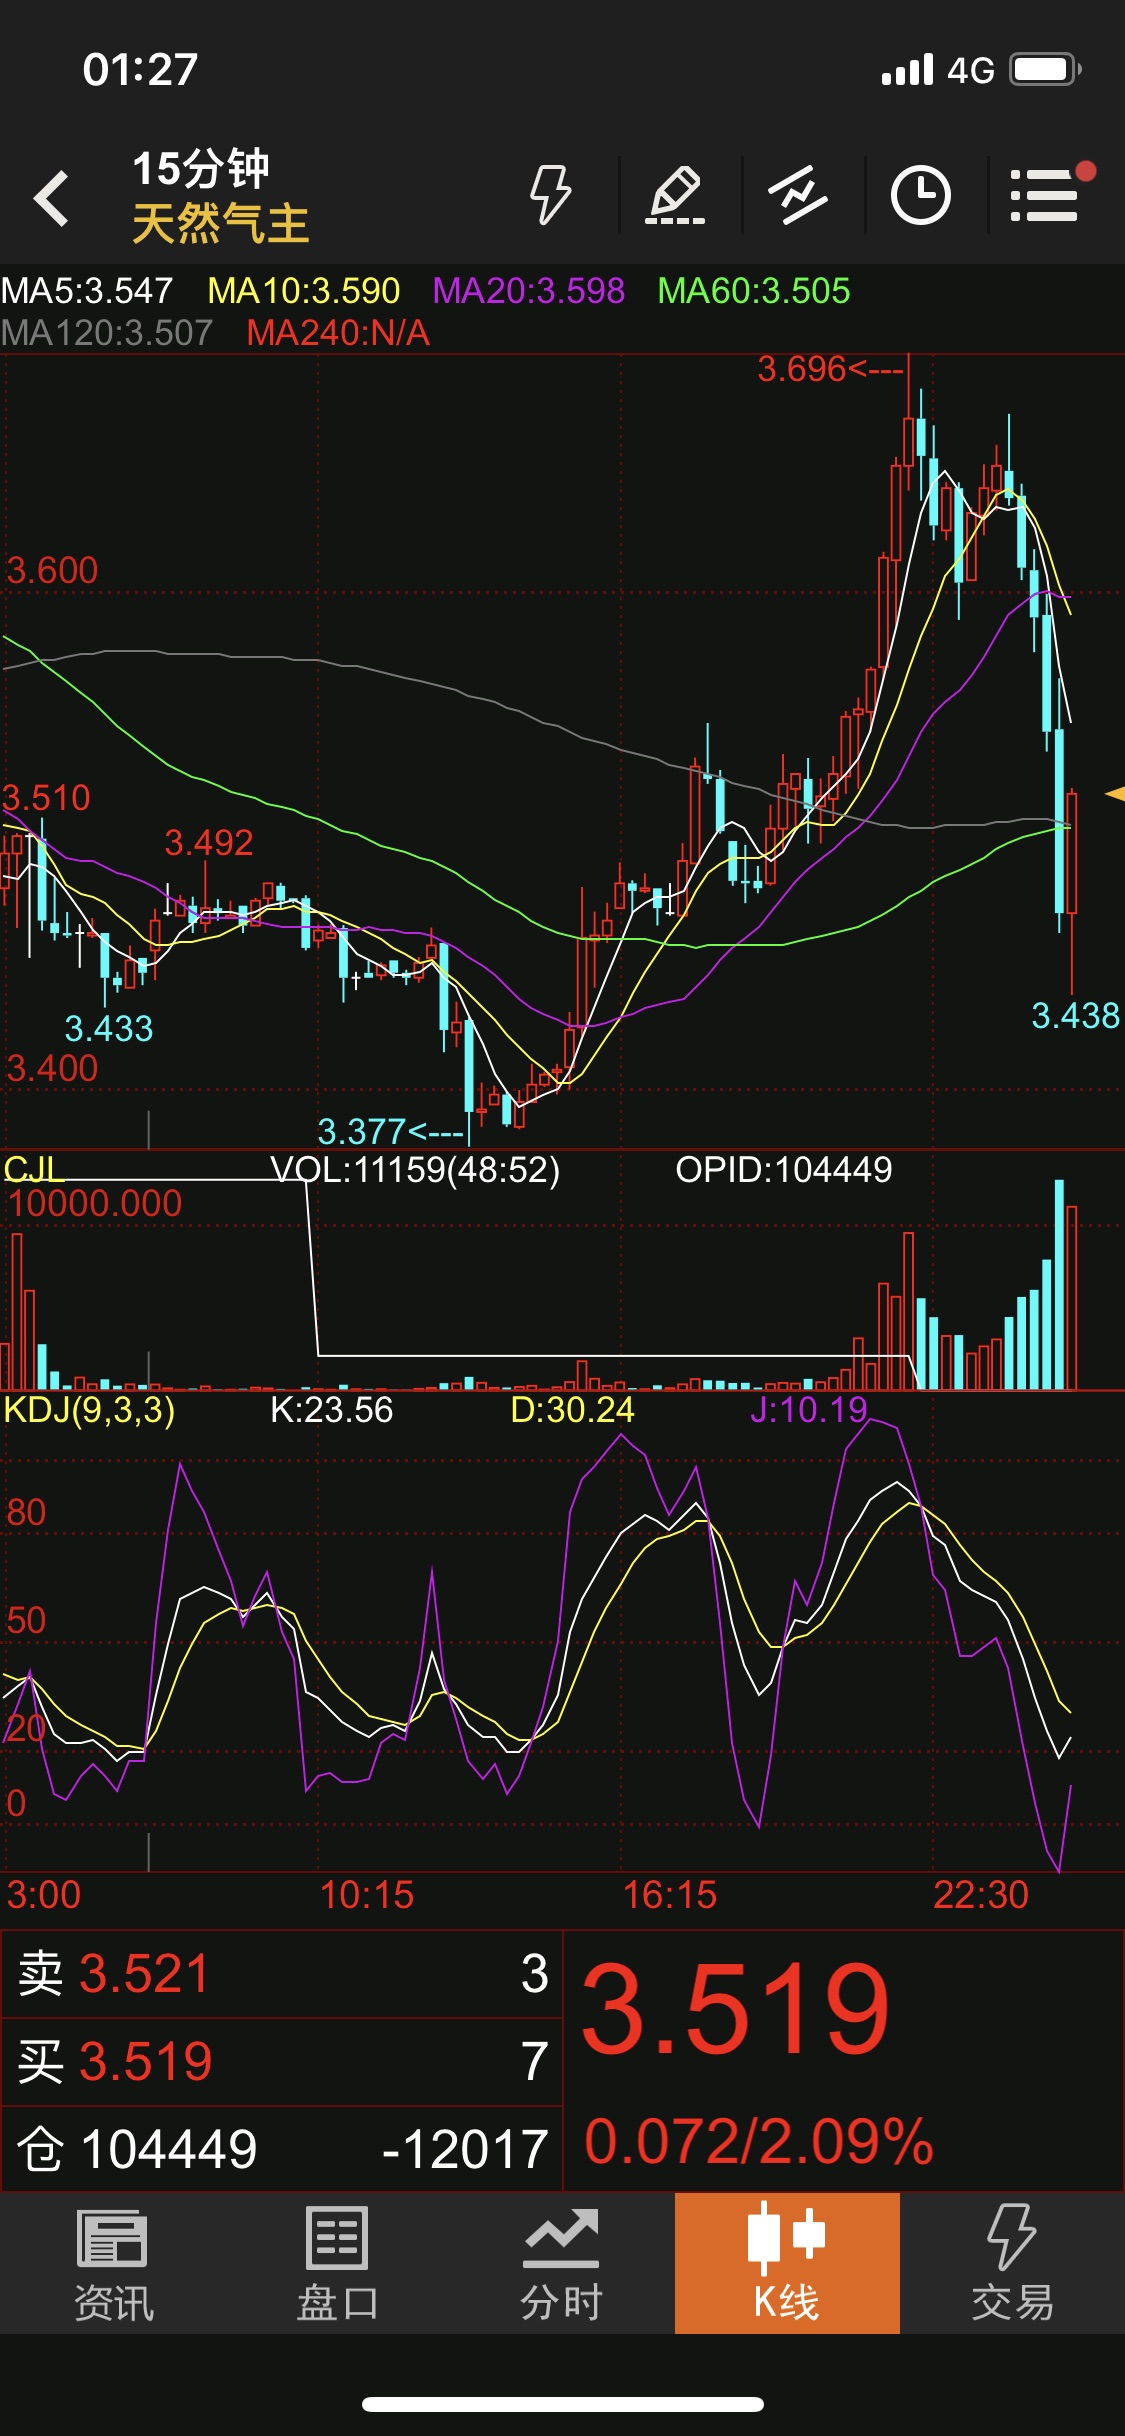The image size is (1125, 2436).
Task: Tap the orange current-price arrow marker
Action: pyautogui.click(x=1115, y=794)
